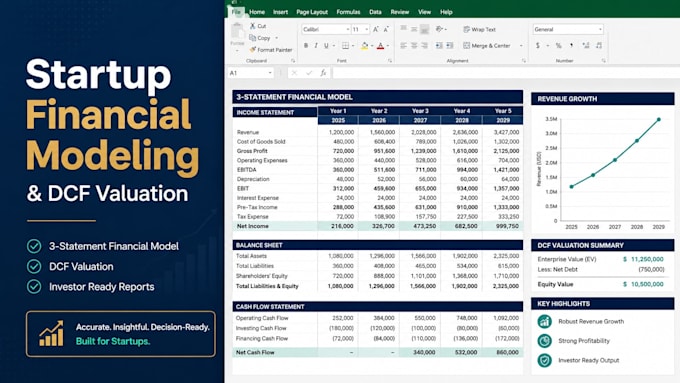The image size is (680, 383).
Task: Toggle Bold formatting
Action: tap(306, 46)
